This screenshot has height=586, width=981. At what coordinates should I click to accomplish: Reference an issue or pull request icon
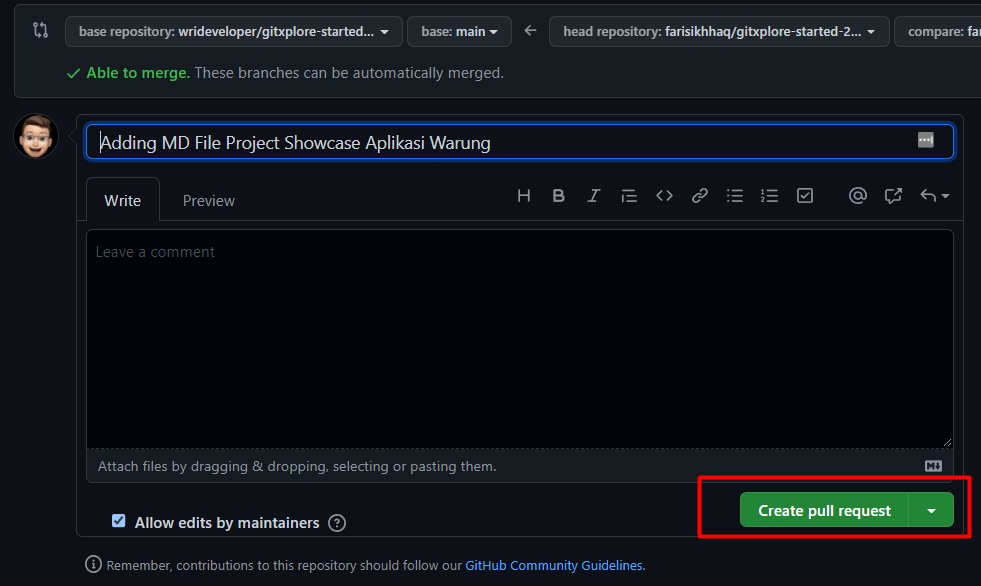click(893, 196)
